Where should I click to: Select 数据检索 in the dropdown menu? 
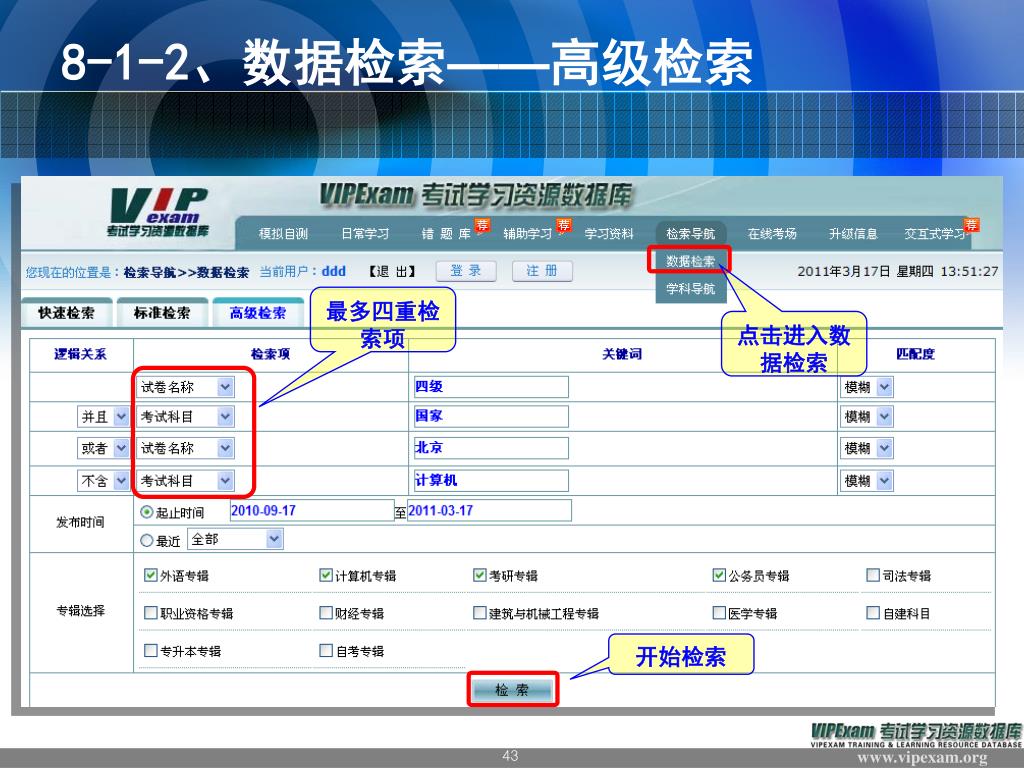pos(690,261)
